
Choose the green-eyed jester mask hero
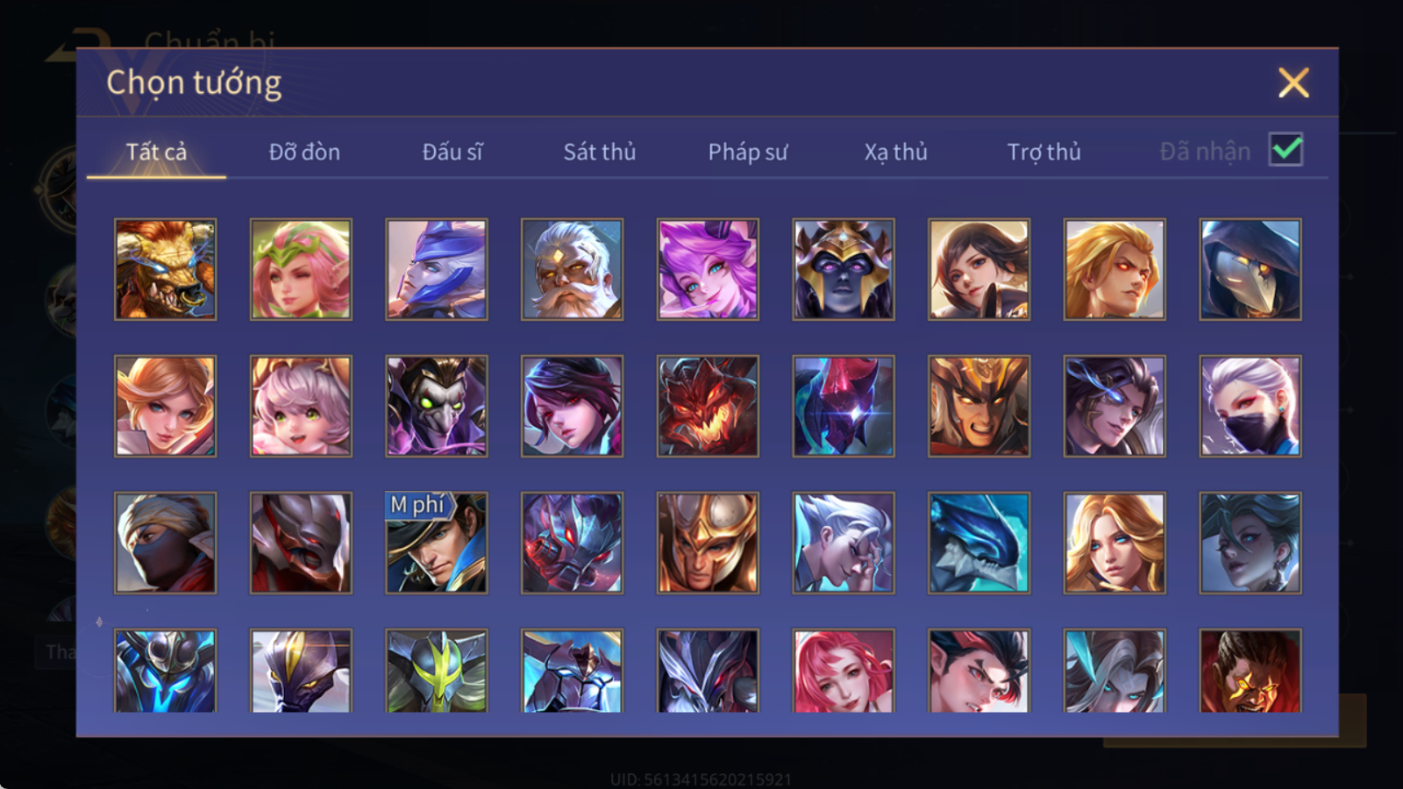(x=436, y=407)
